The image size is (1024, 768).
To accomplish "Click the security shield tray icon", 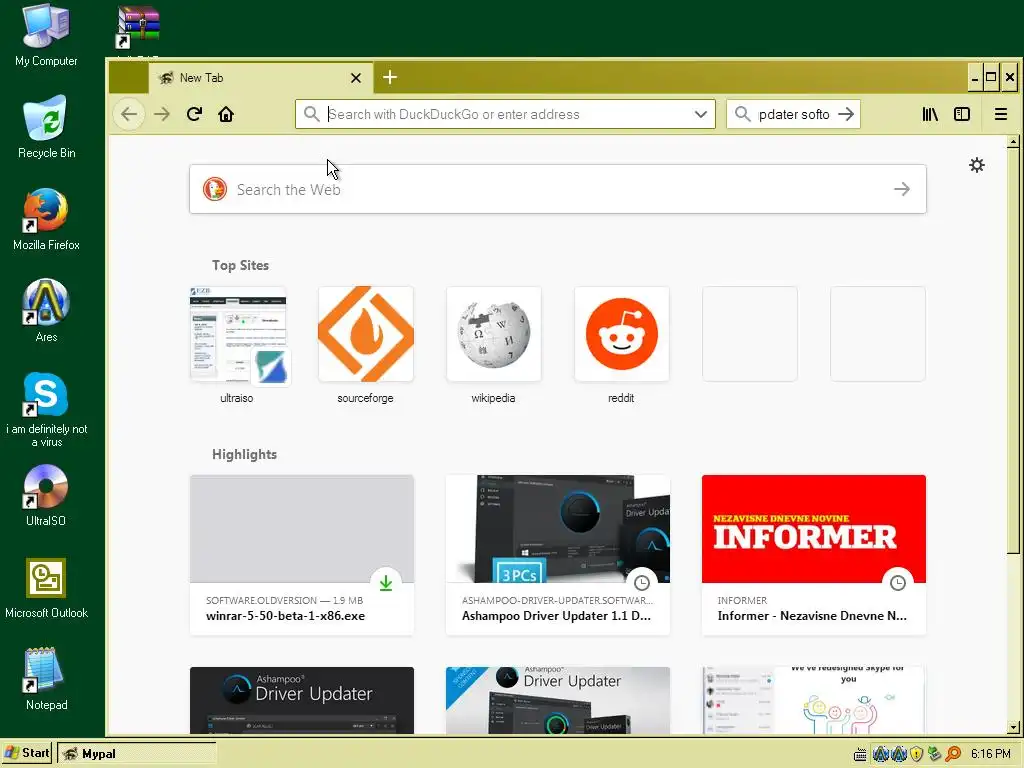I will coord(916,754).
